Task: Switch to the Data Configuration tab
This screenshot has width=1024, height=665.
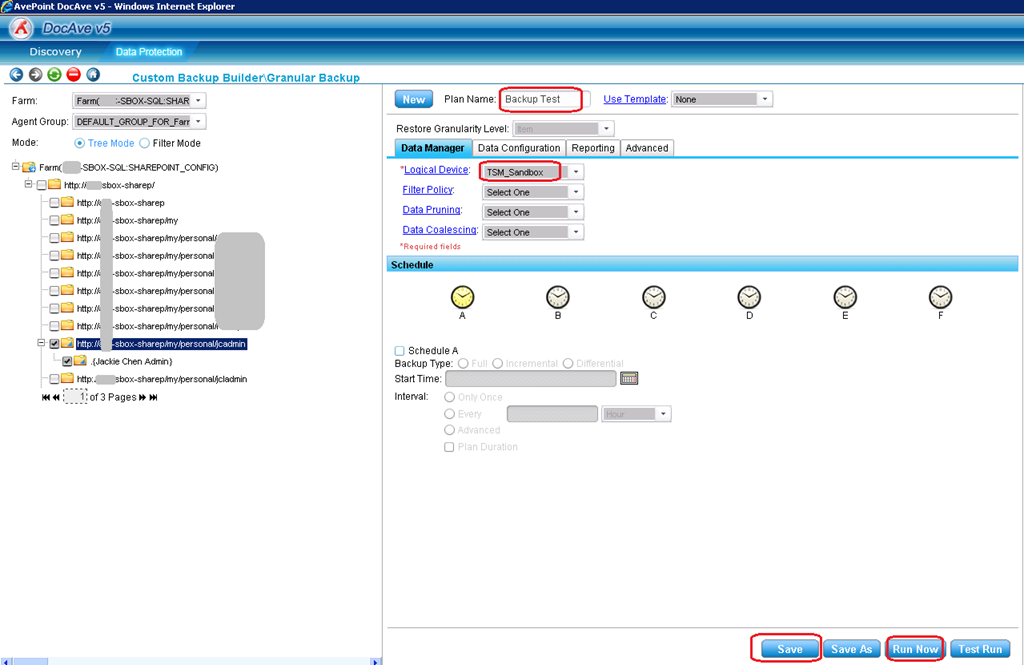Action: pyautogui.click(x=518, y=148)
